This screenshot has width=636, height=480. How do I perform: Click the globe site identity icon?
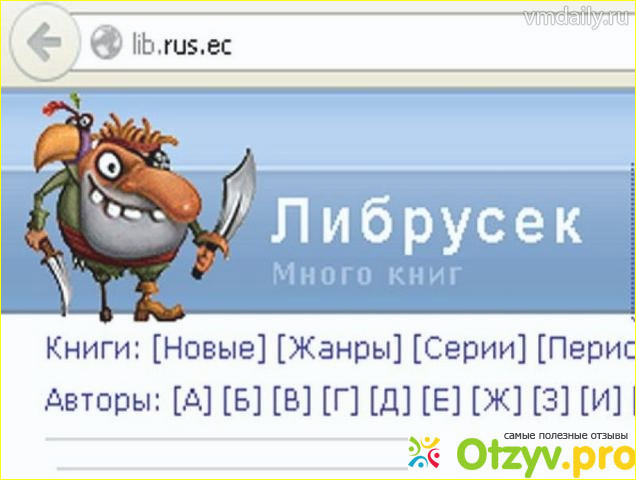[106, 43]
